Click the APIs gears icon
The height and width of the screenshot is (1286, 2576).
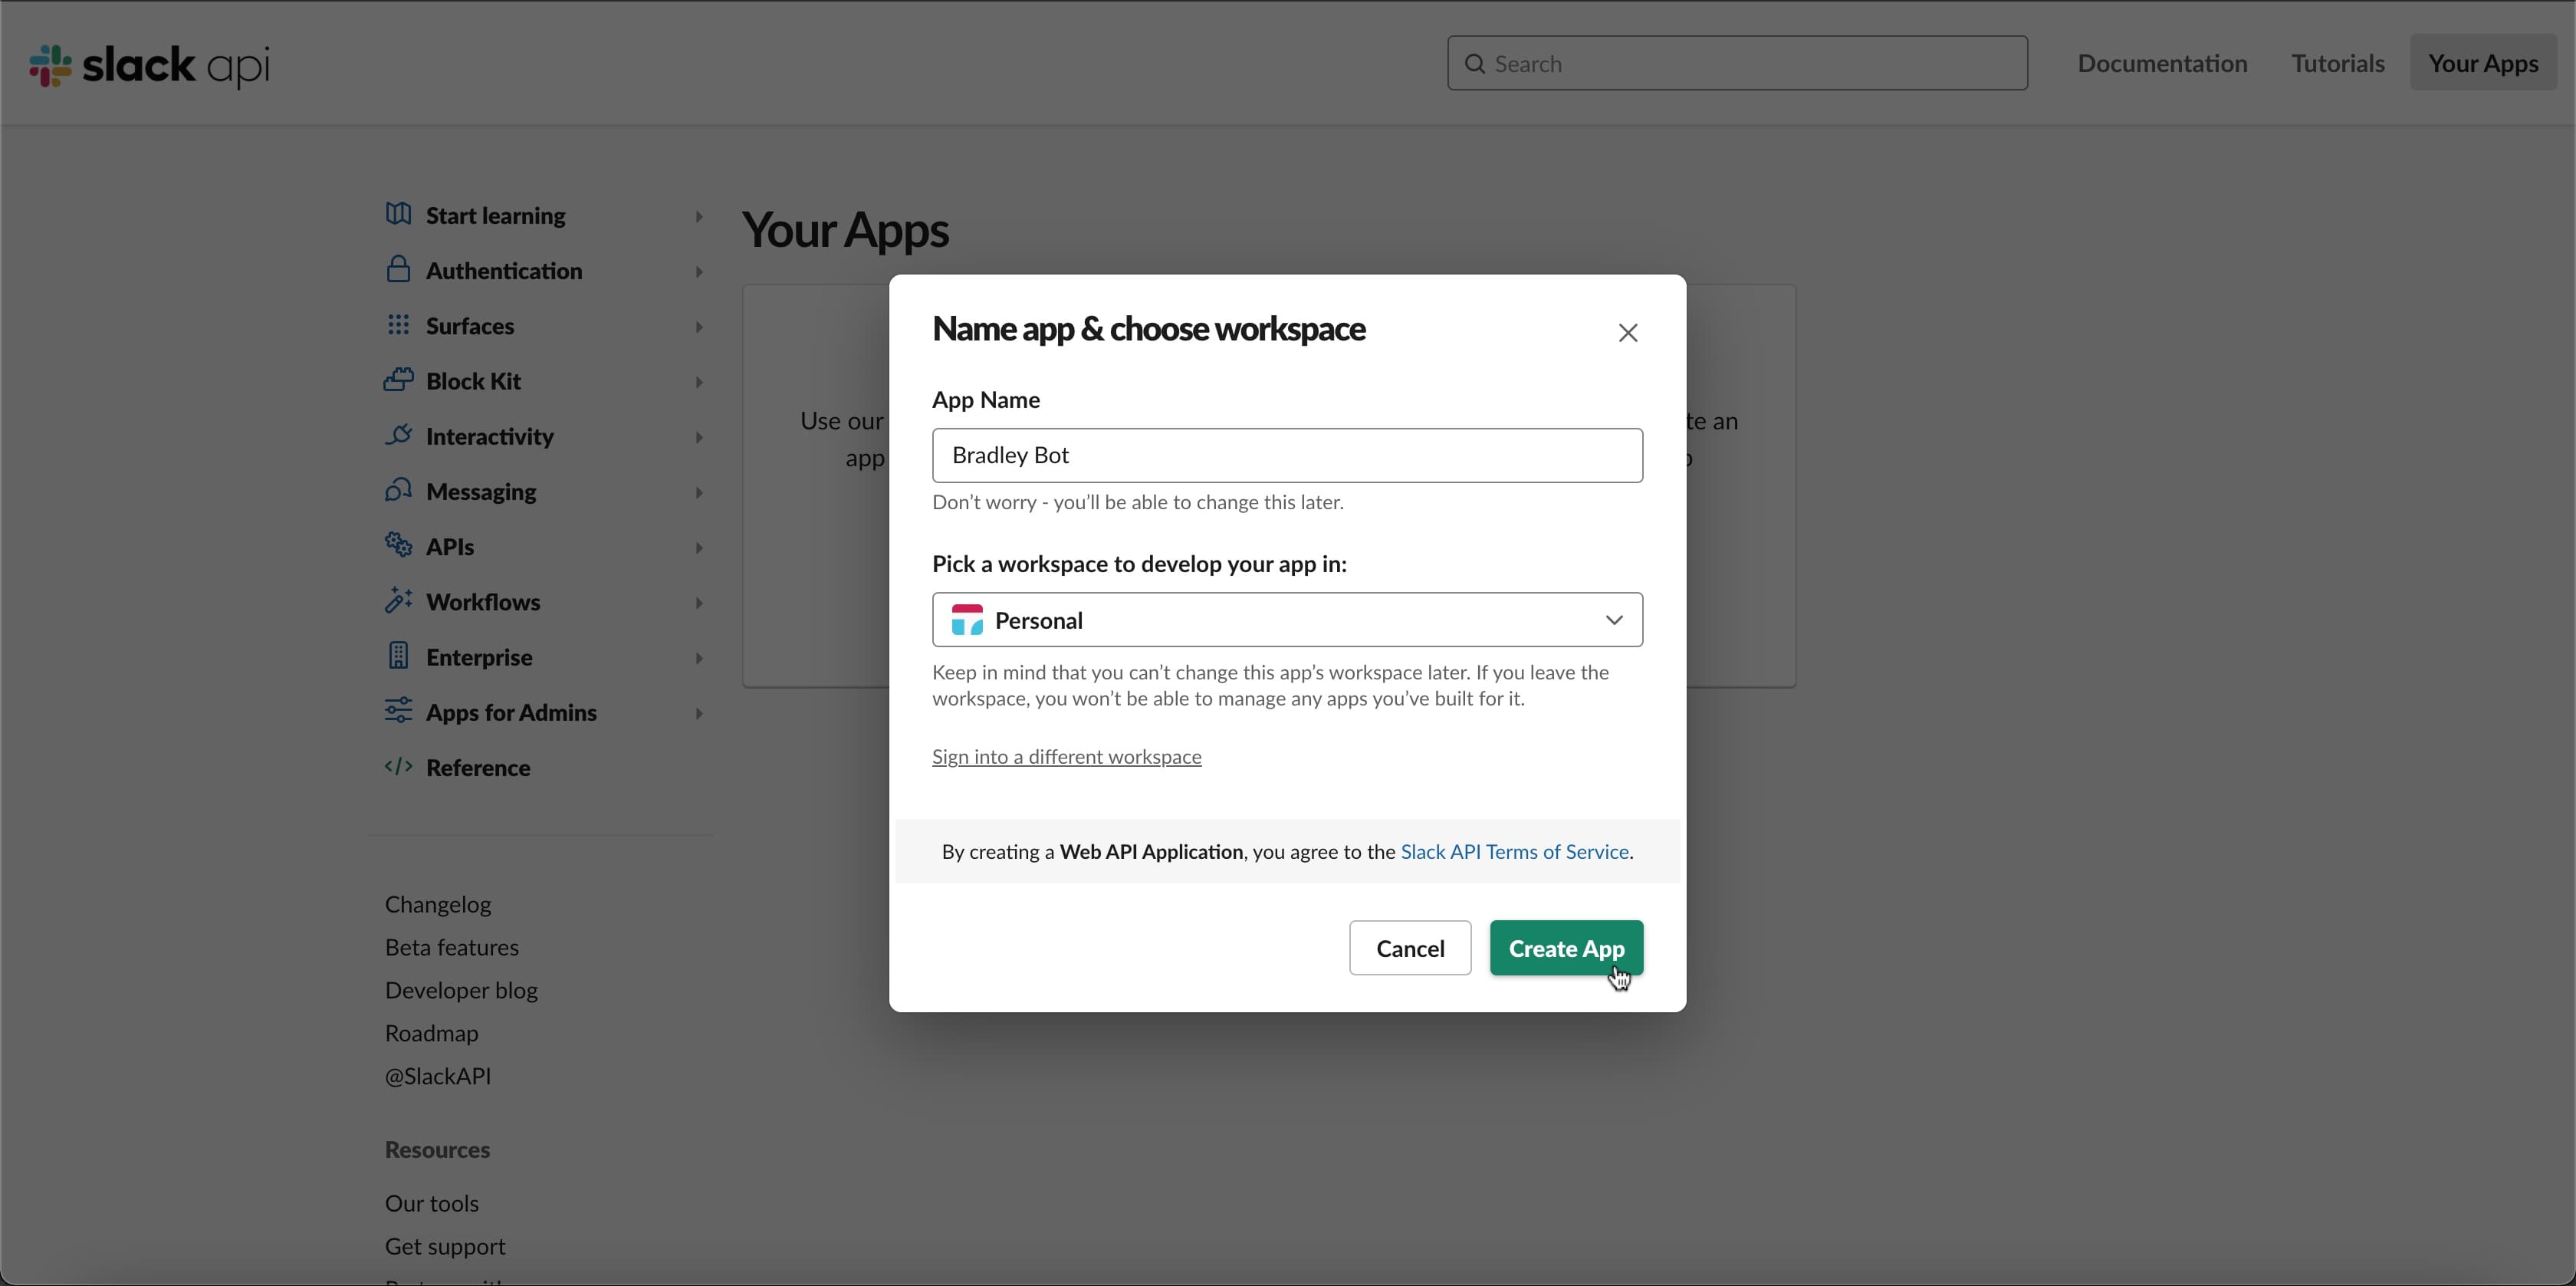(x=398, y=545)
